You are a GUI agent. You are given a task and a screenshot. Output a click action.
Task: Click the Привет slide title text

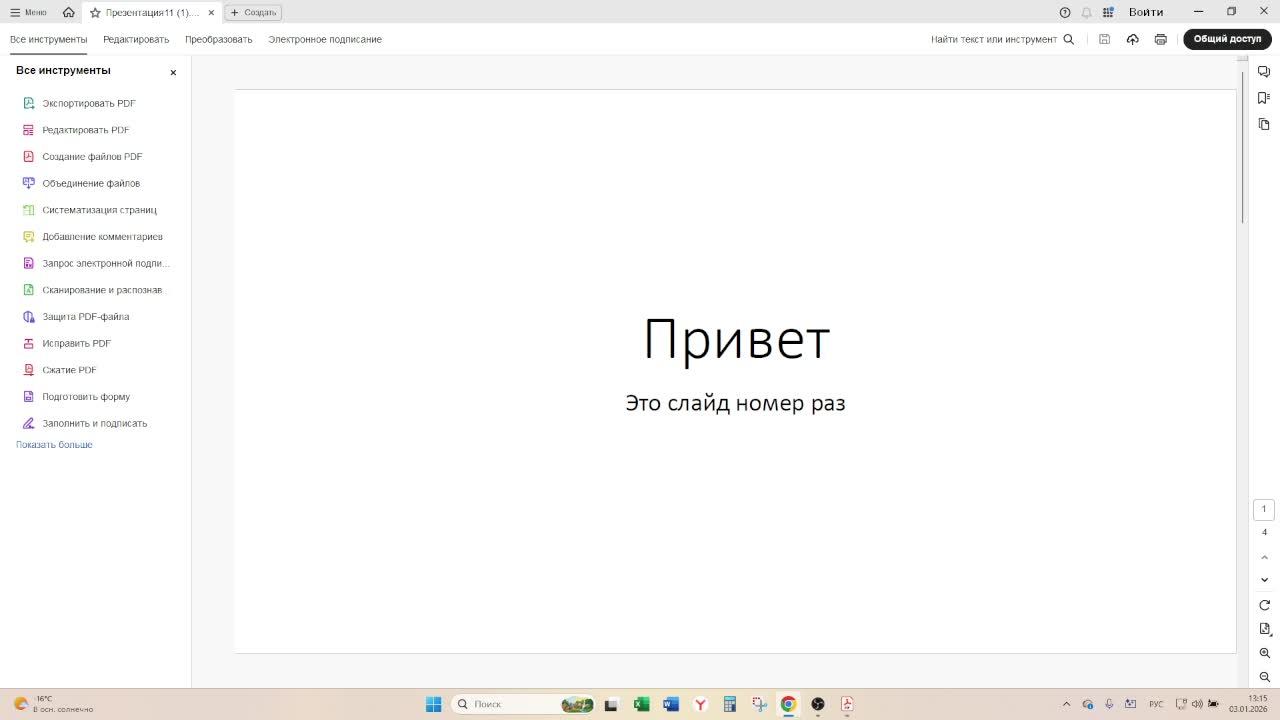(x=736, y=339)
